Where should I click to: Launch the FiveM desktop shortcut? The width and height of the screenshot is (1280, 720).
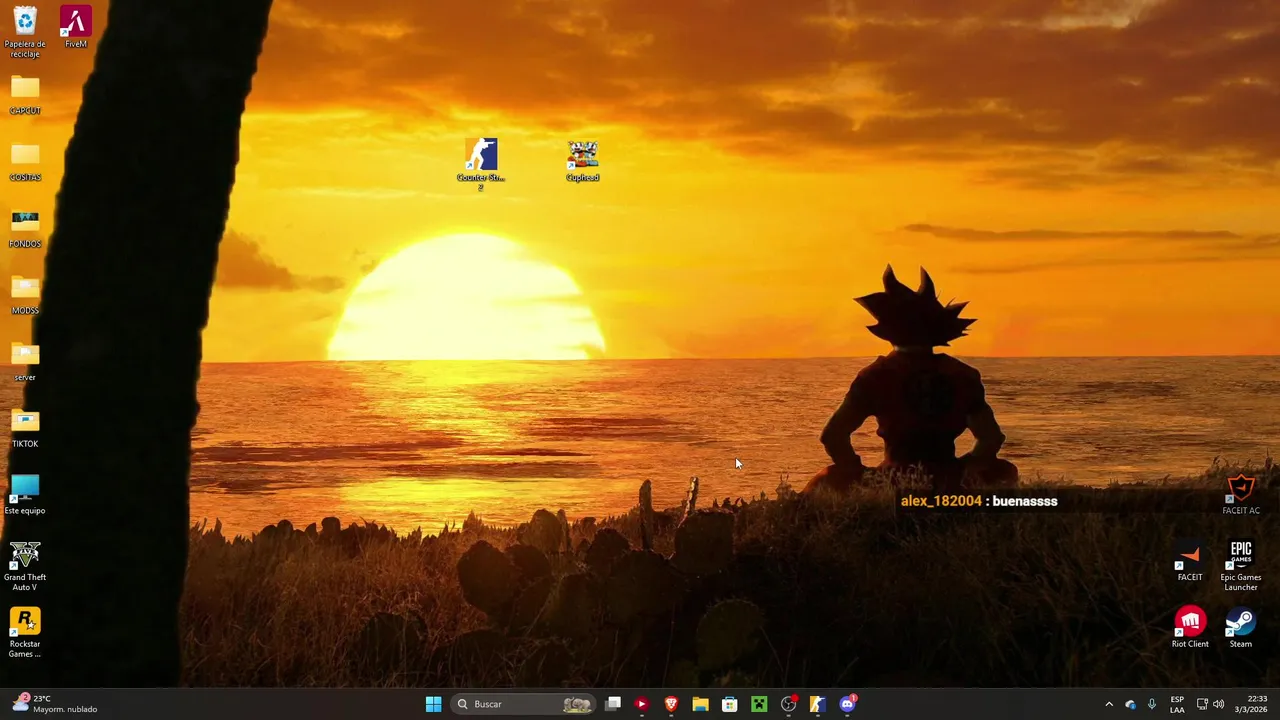click(76, 27)
